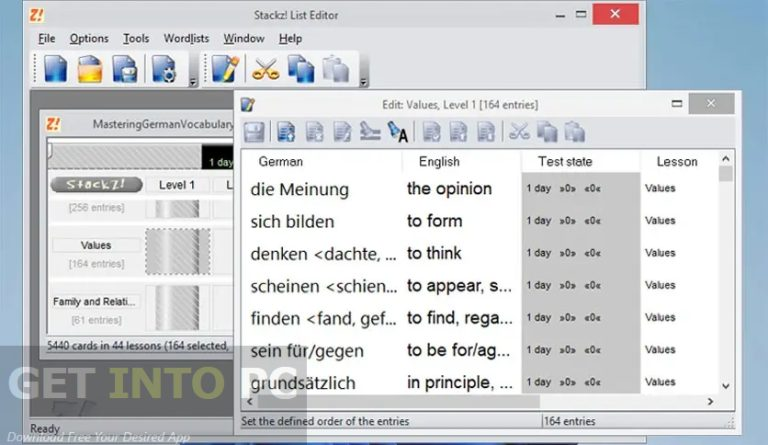The height and width of the screenshot is (445, 768).
Task: Close the Edit: Values window
Action: 711,103
